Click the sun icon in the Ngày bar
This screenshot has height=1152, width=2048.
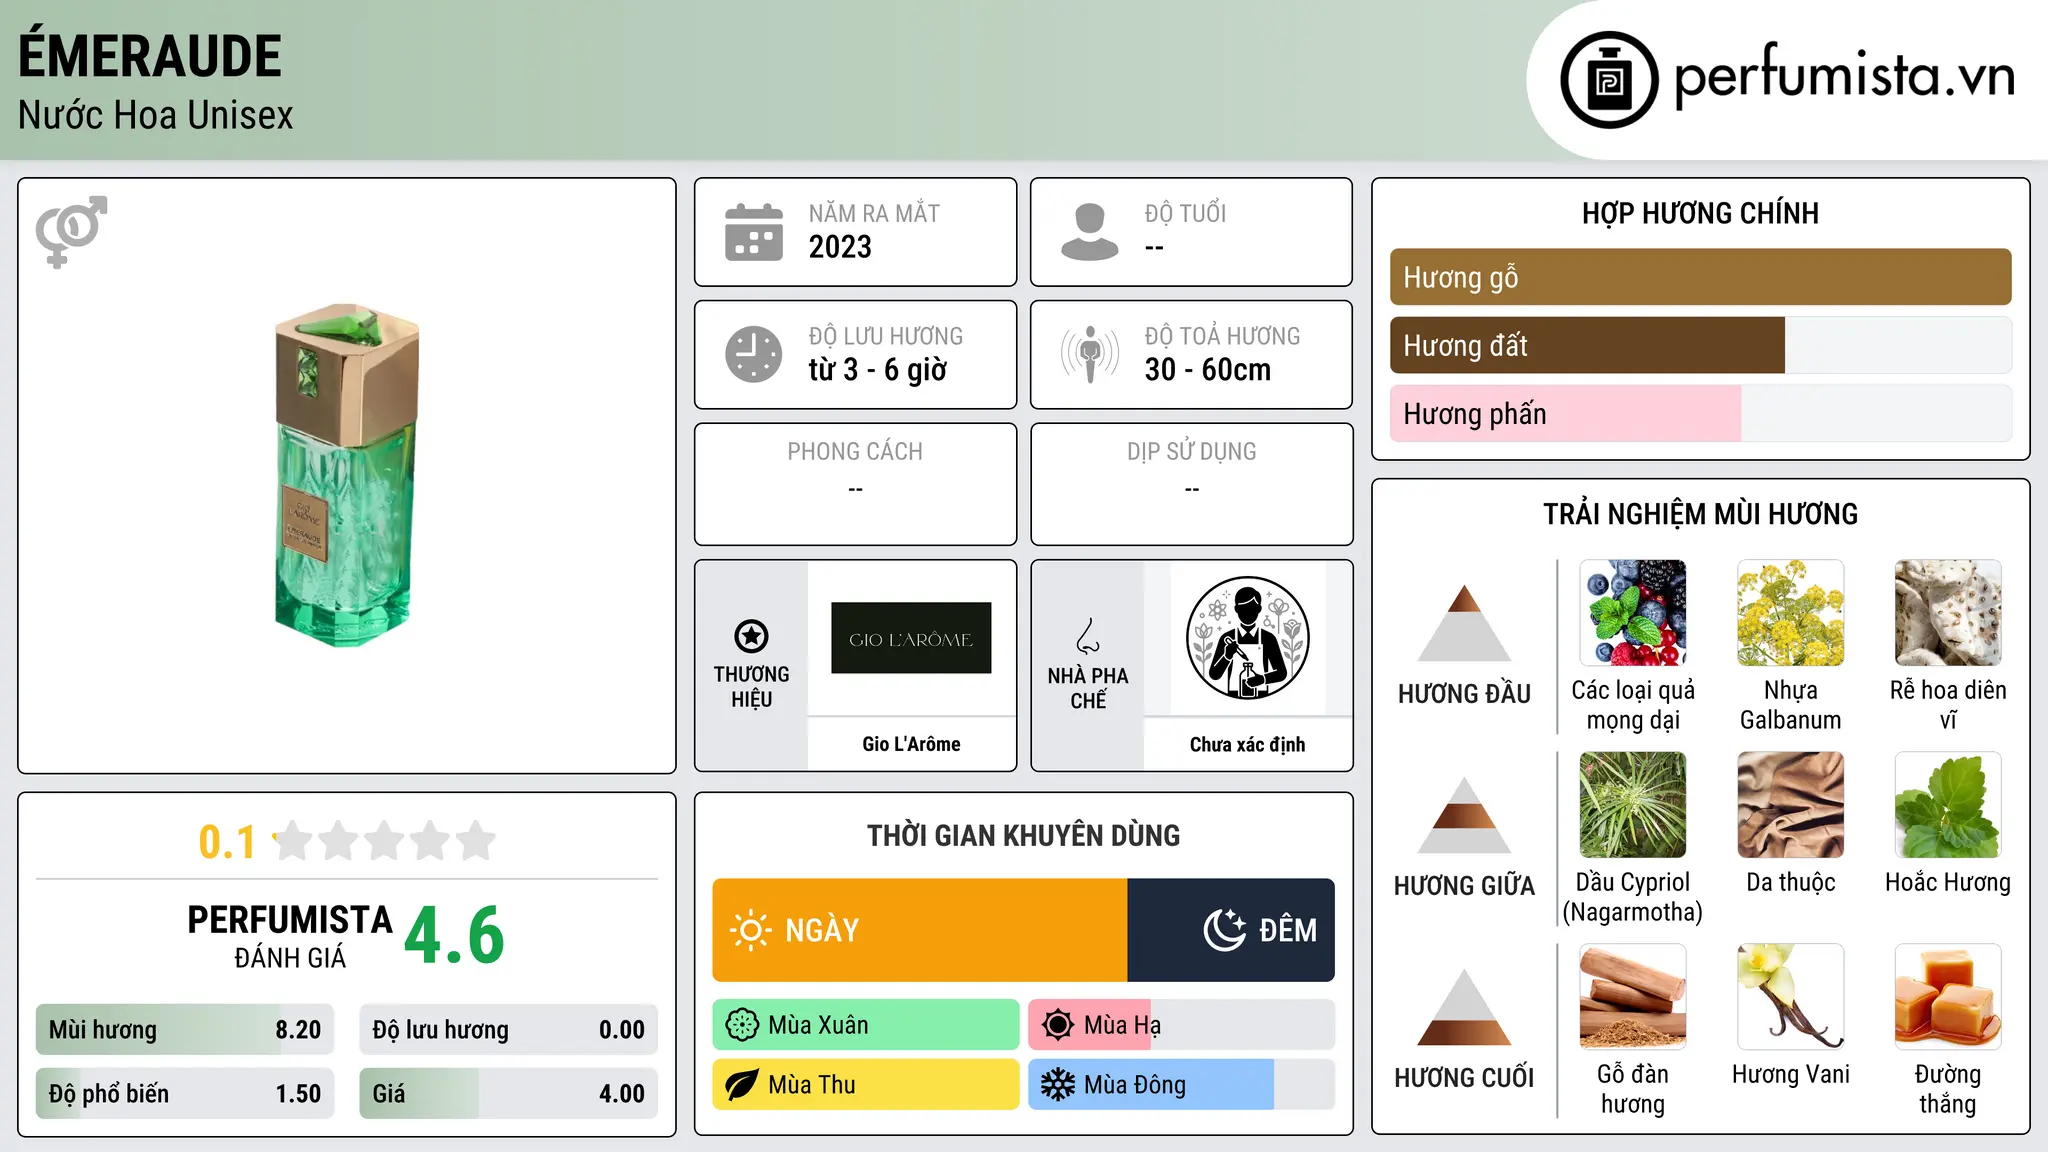point(750,930)
